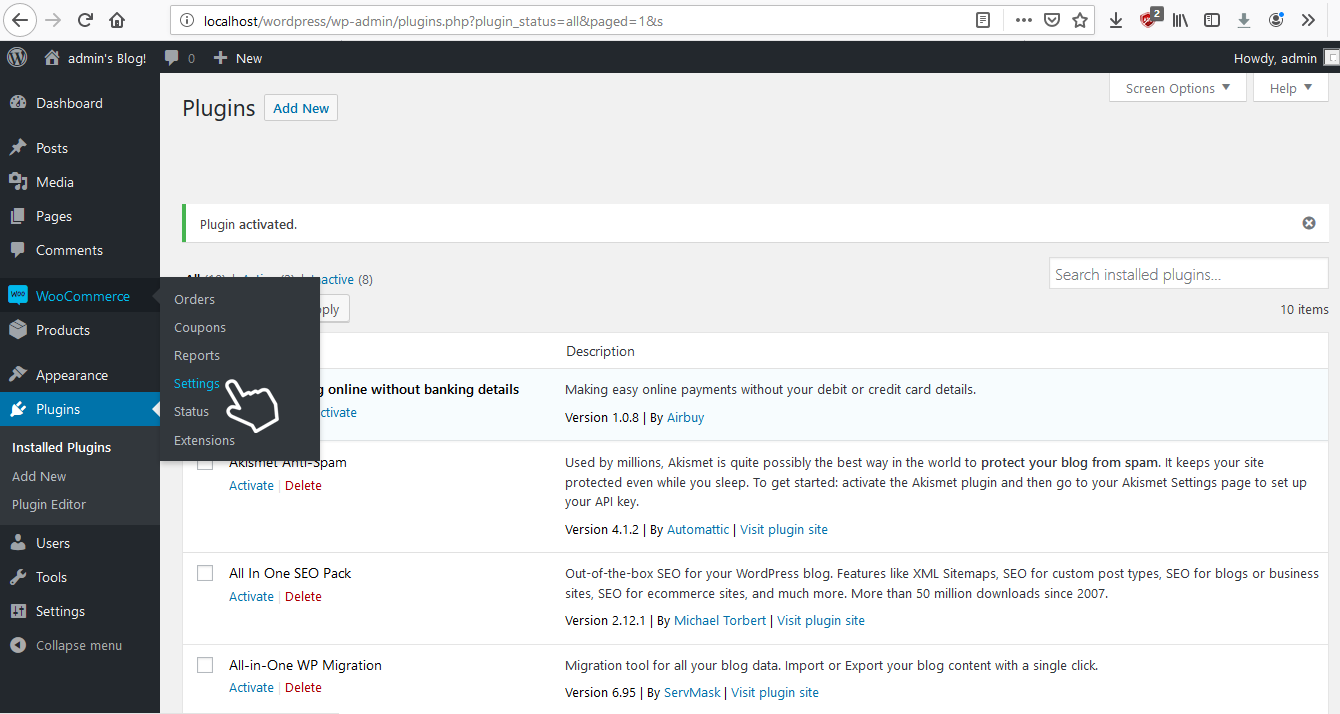Select Coupons in the WooCommerce submenu

pyautogui.click(x=200, y=328)
